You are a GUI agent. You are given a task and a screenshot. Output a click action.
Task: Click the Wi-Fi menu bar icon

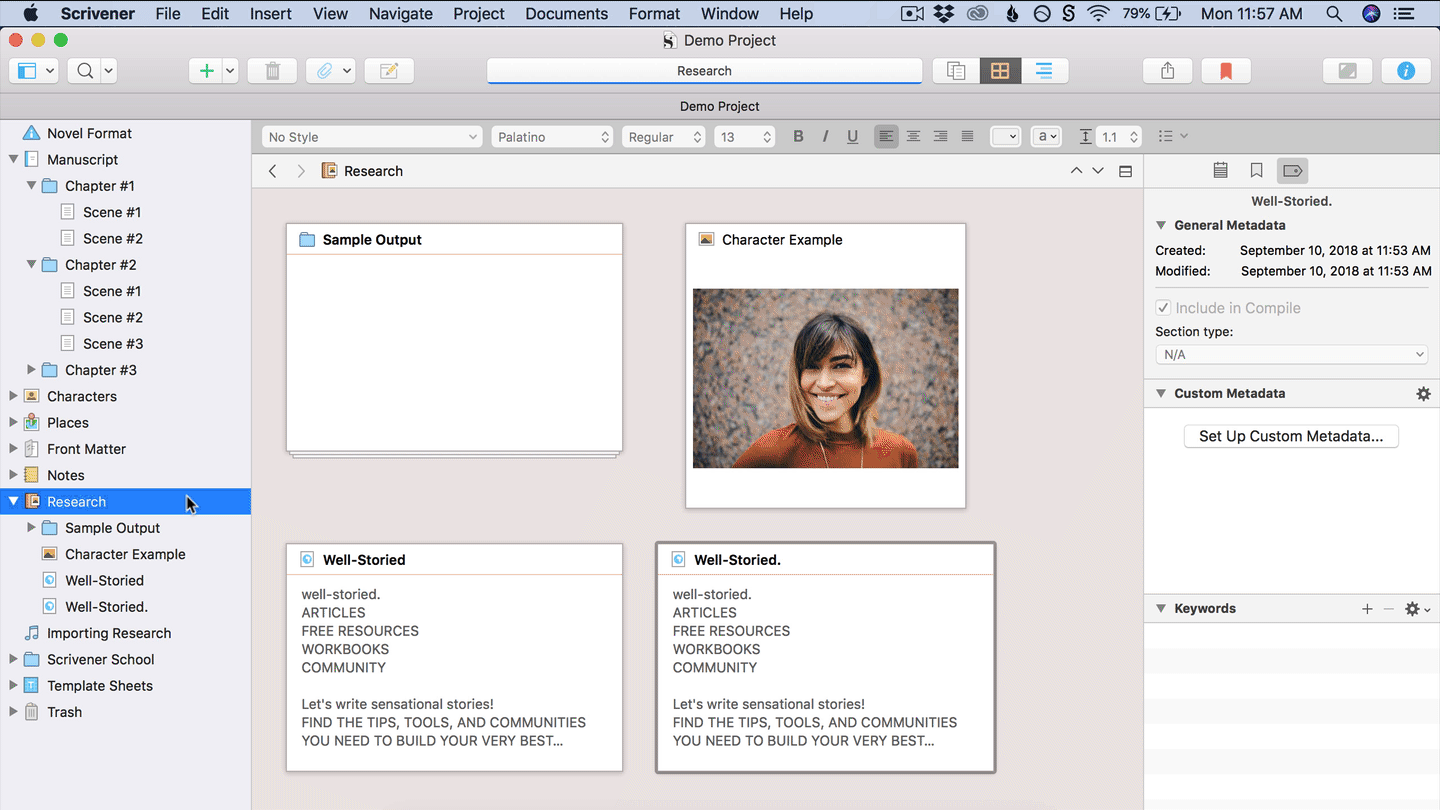tap(1099, 14)
